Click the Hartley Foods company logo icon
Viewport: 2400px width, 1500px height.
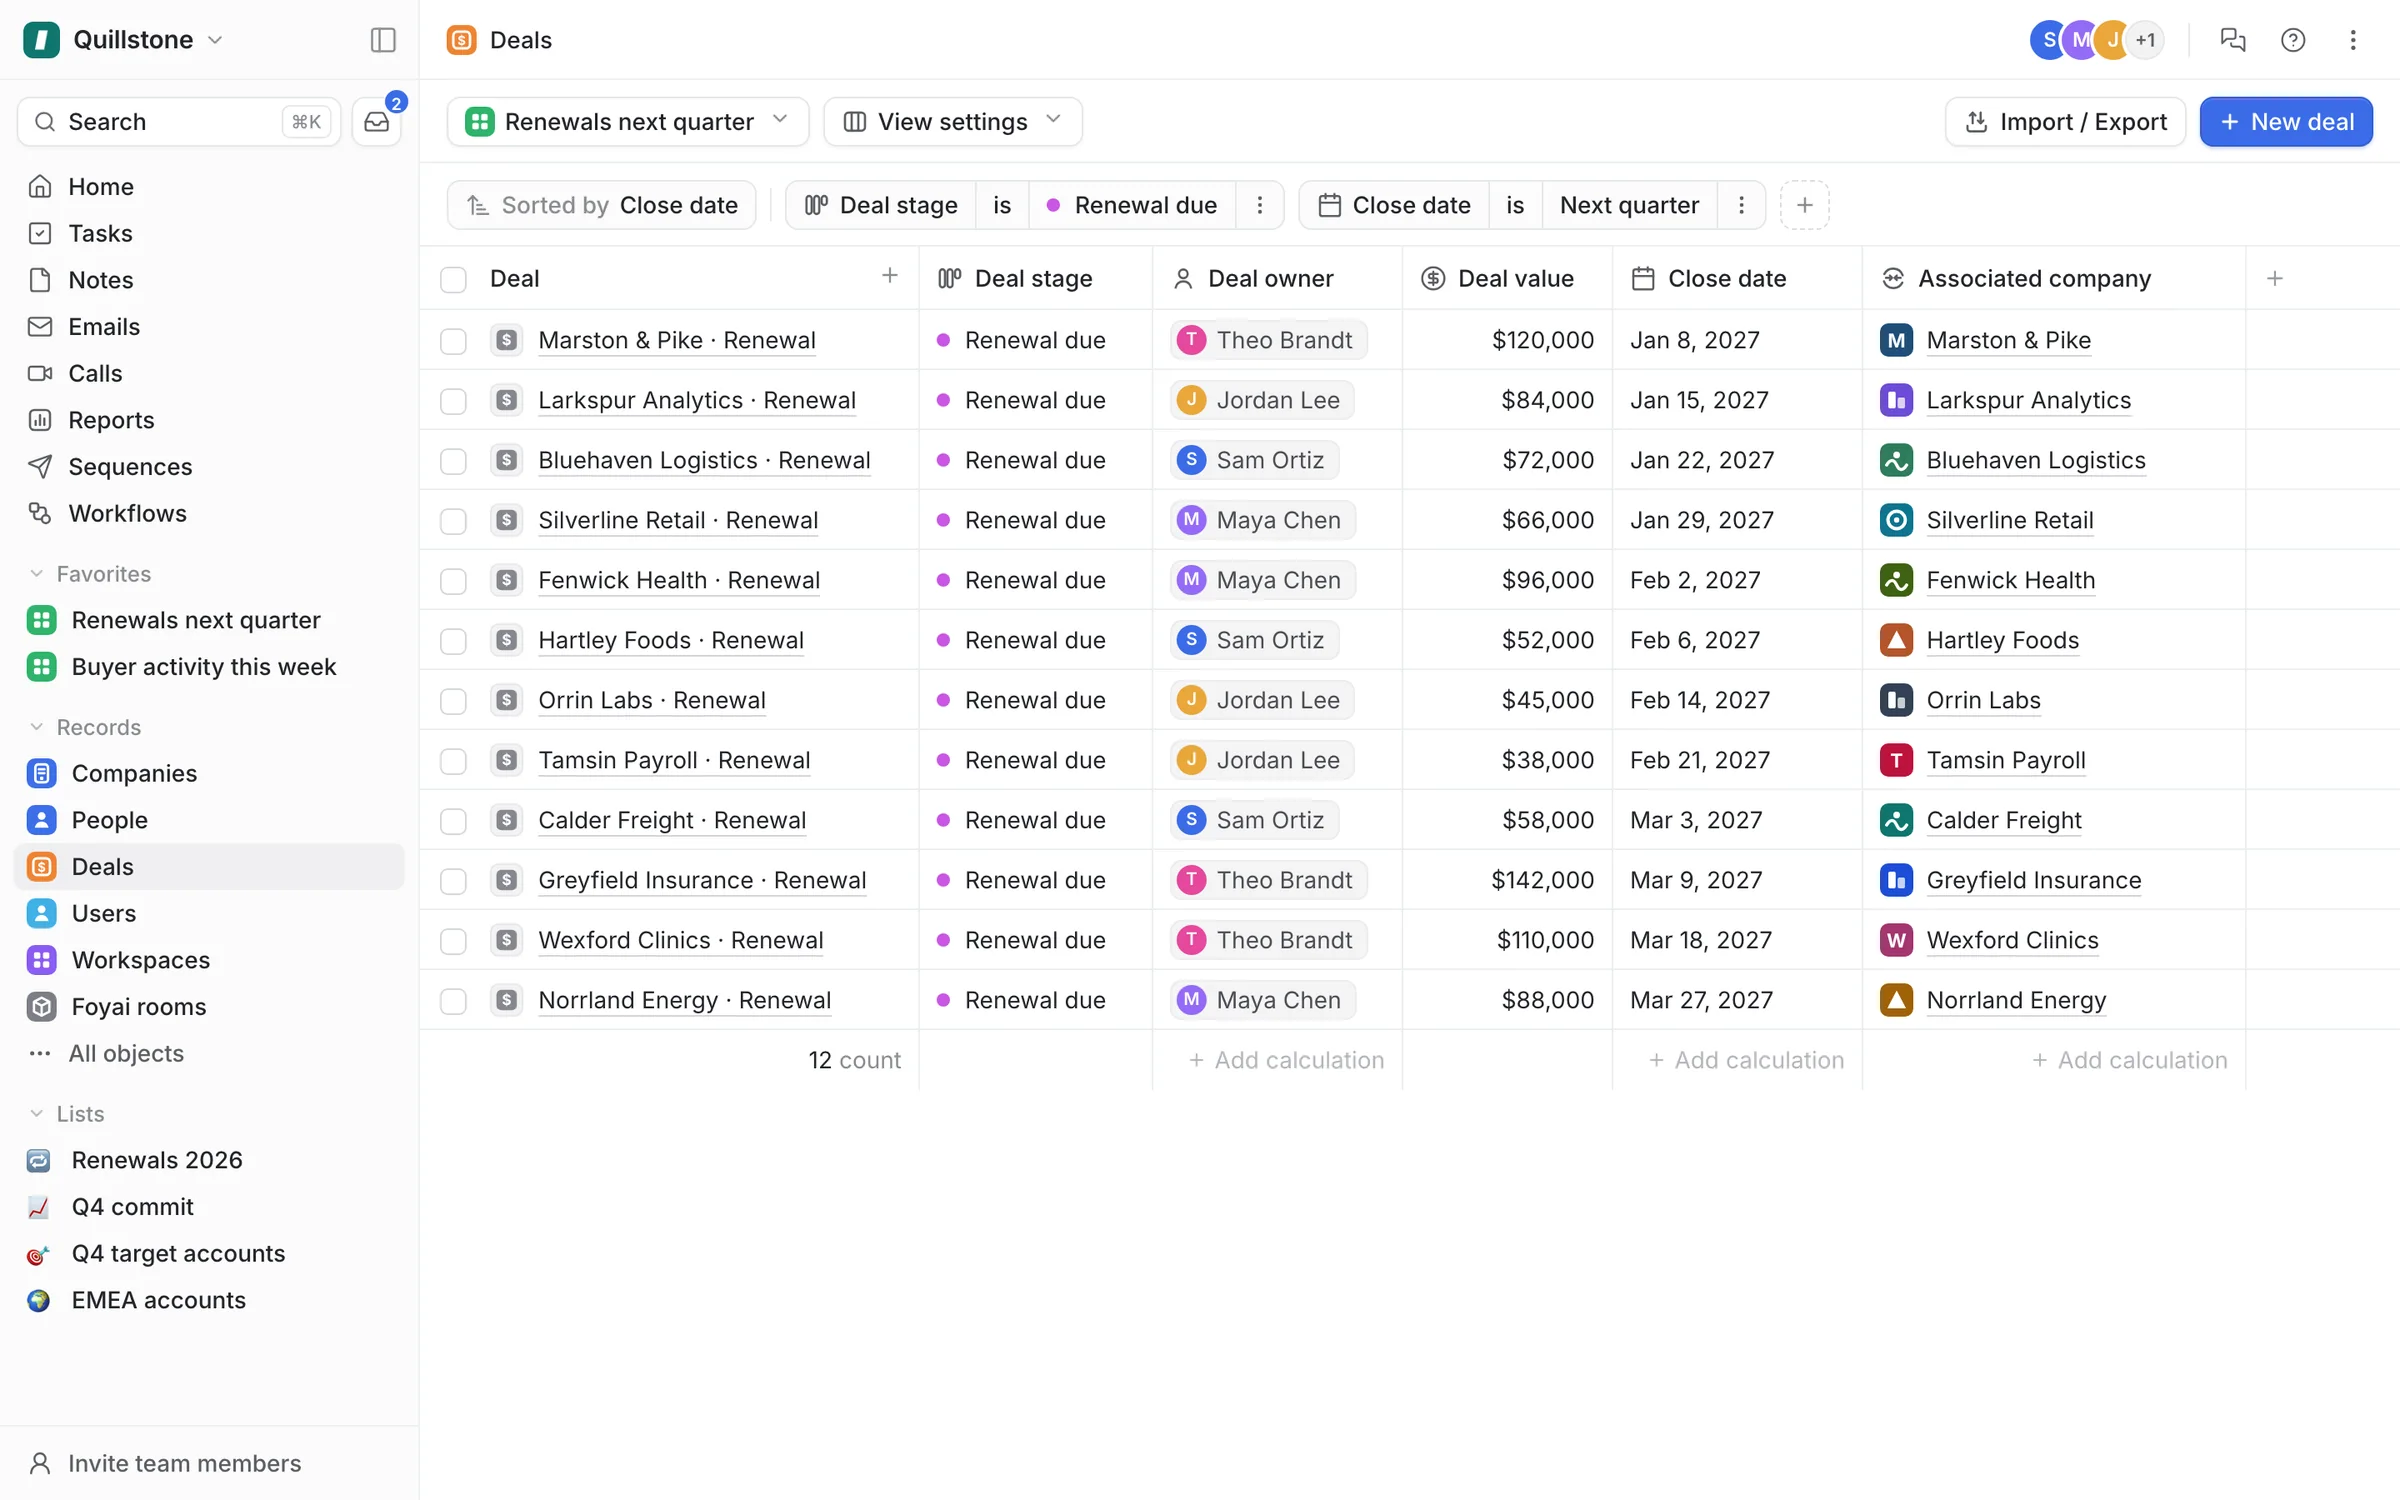(x=1896, y=640)
